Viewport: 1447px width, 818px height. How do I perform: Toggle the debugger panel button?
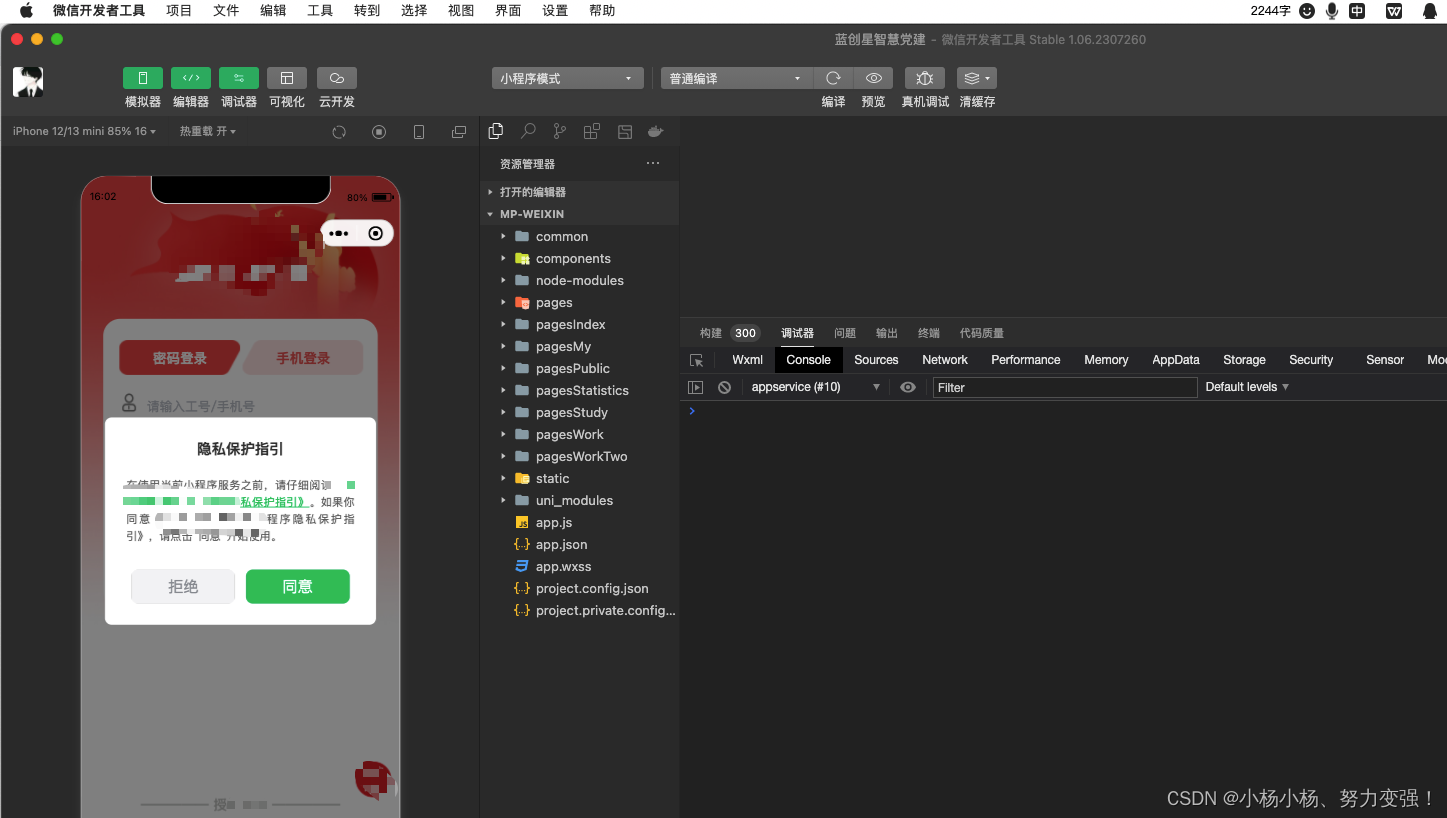pos(238,78)
